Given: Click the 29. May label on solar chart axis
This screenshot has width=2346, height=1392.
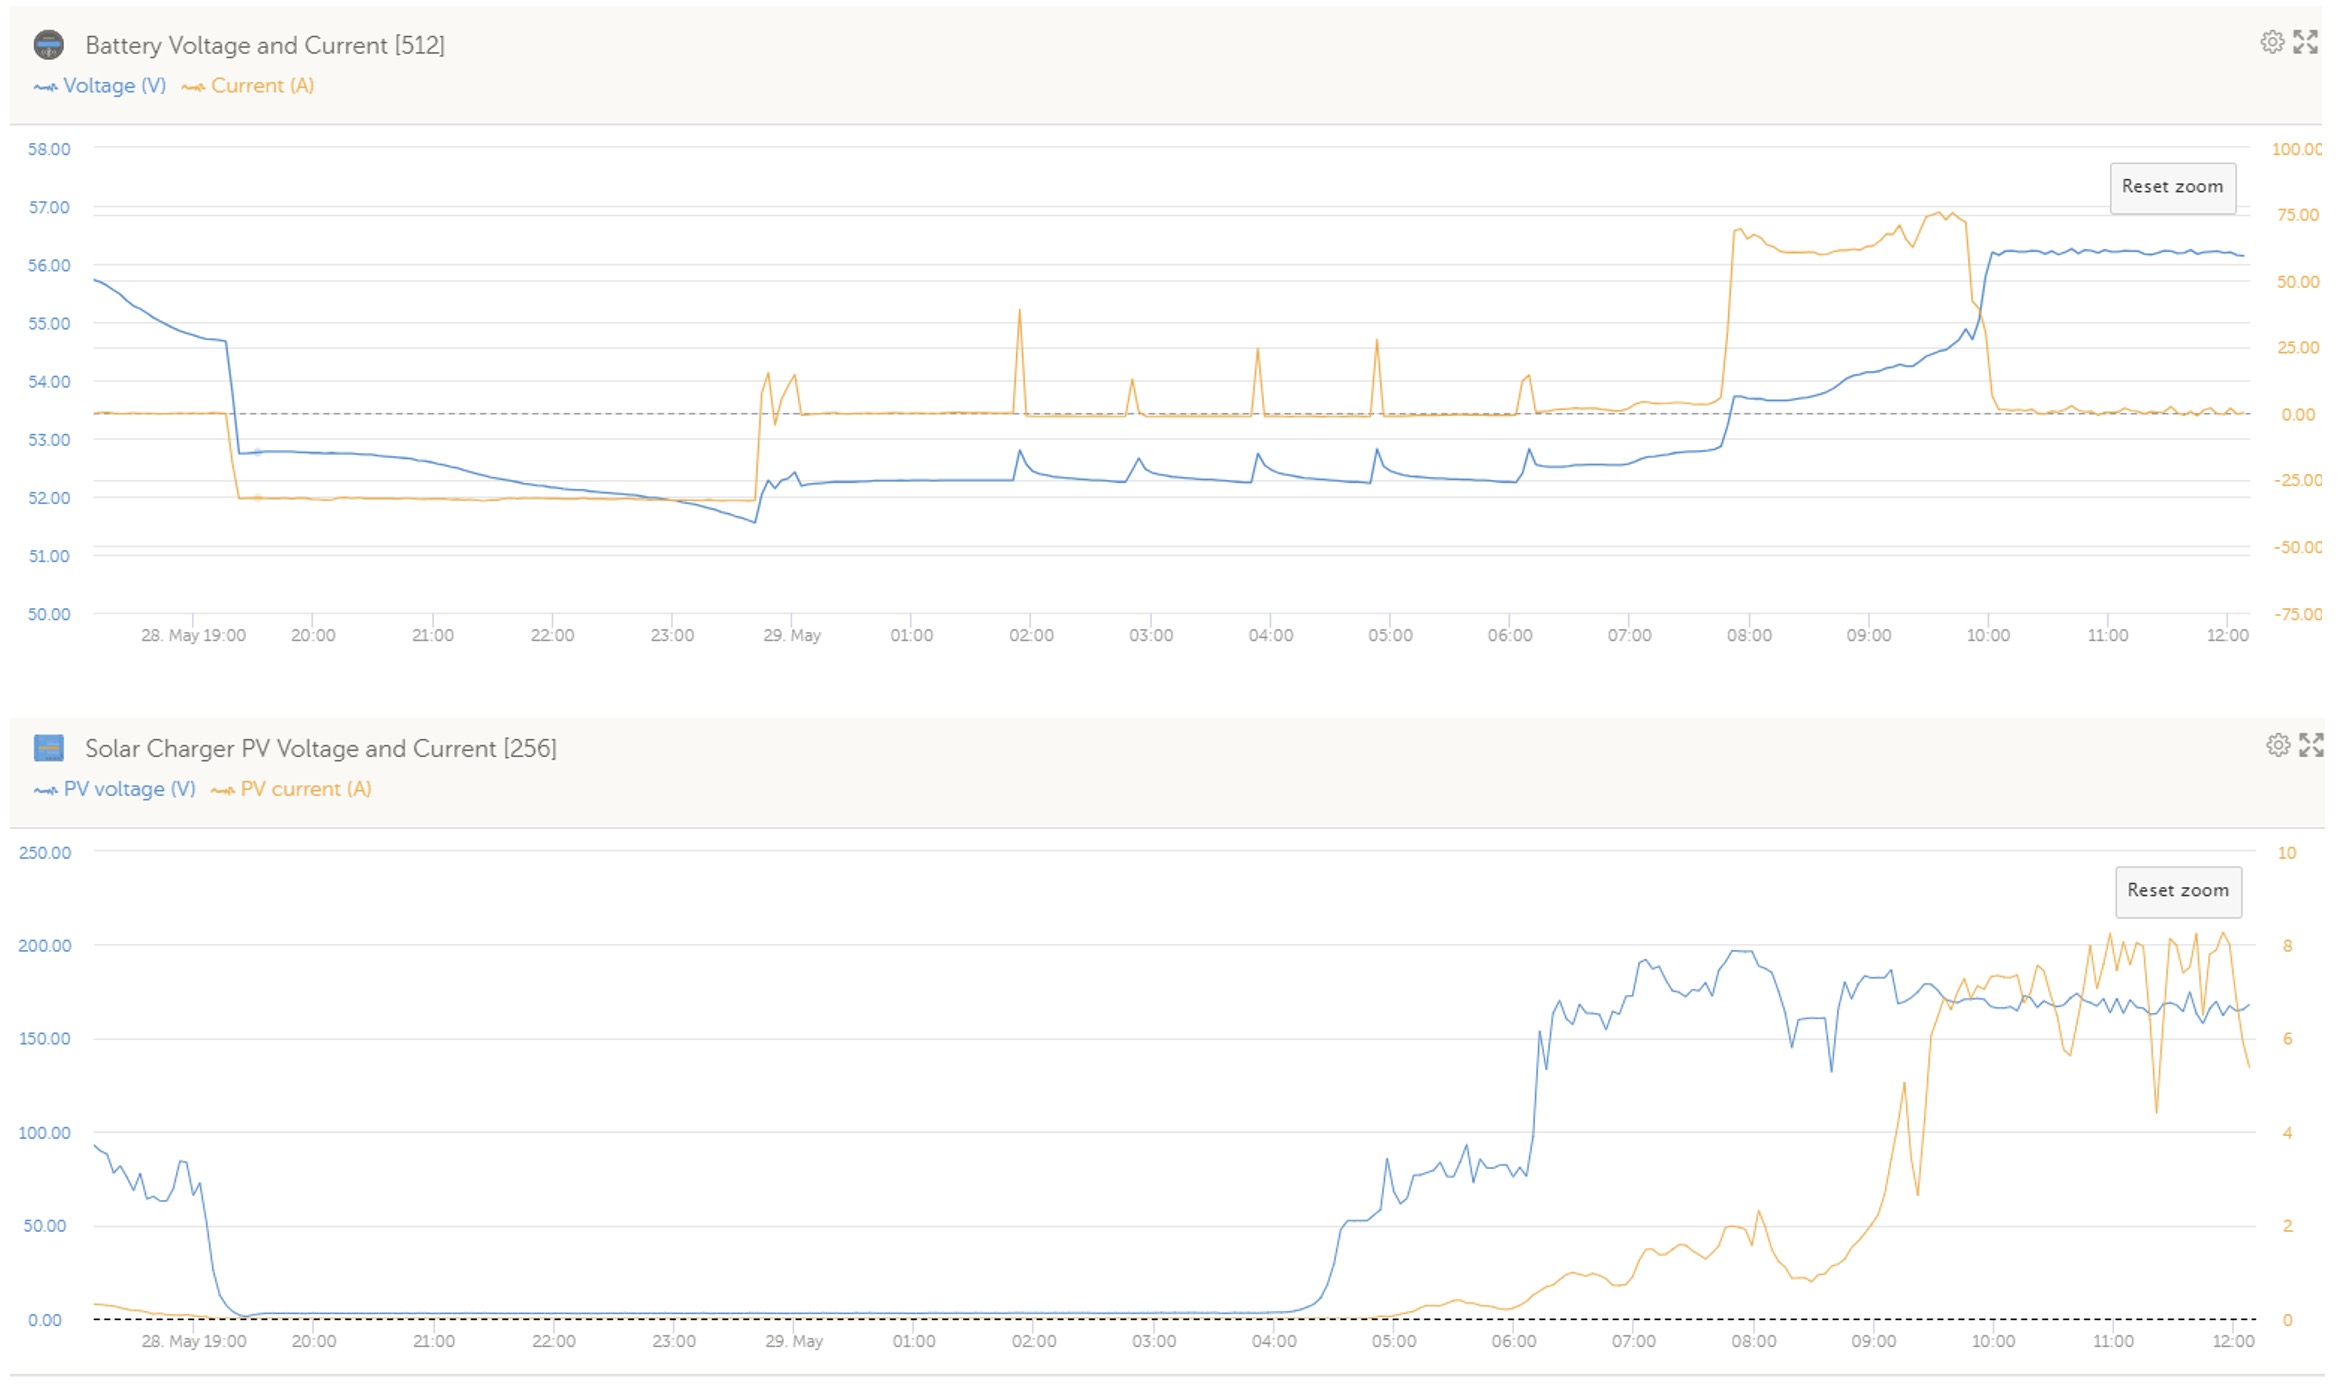Looking at the screenshot, I should [x=793, y=1341].
